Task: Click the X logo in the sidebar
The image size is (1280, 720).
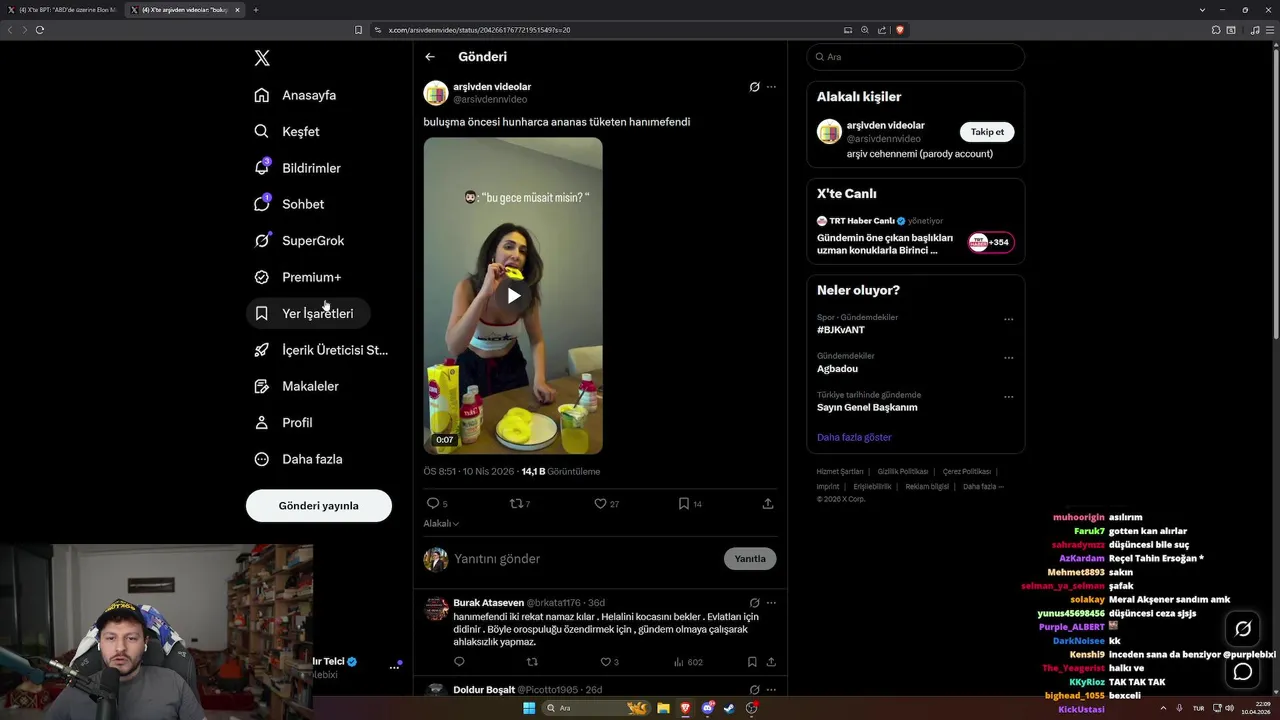Action: (x=262, y=58)
